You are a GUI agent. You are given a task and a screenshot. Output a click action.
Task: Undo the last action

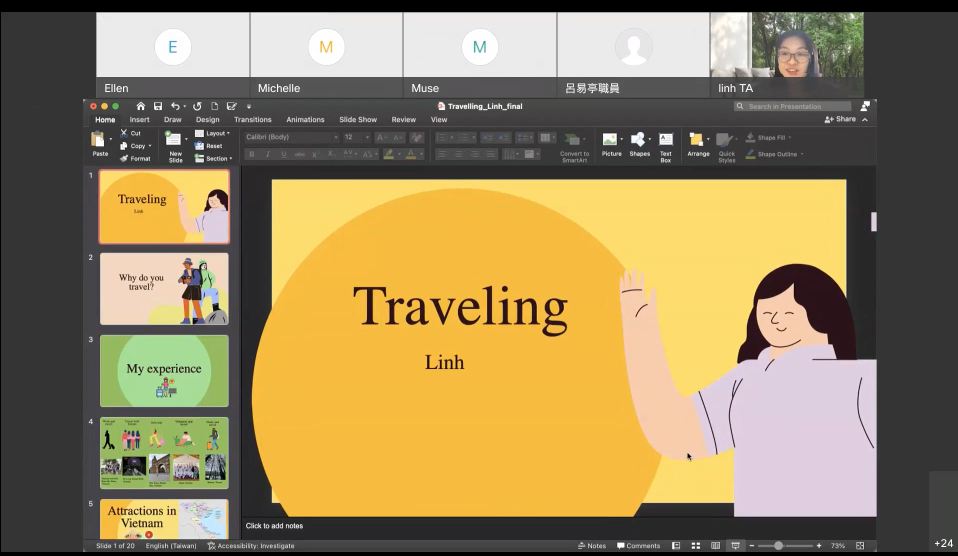tap(175, 106)
